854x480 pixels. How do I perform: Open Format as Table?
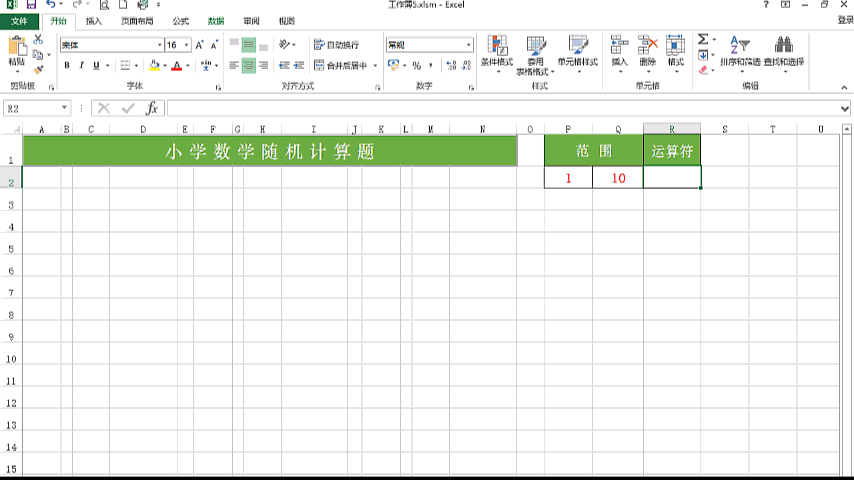coord(535,54)
